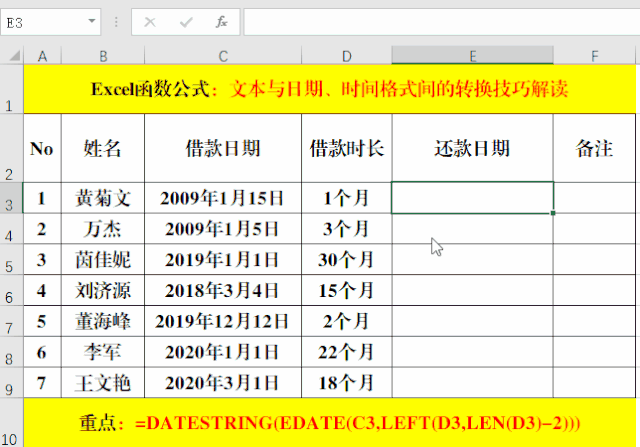This screenshot has width=640, height=447.
Task: Click the 借款时长 header cell
Action: click(347, 148)
